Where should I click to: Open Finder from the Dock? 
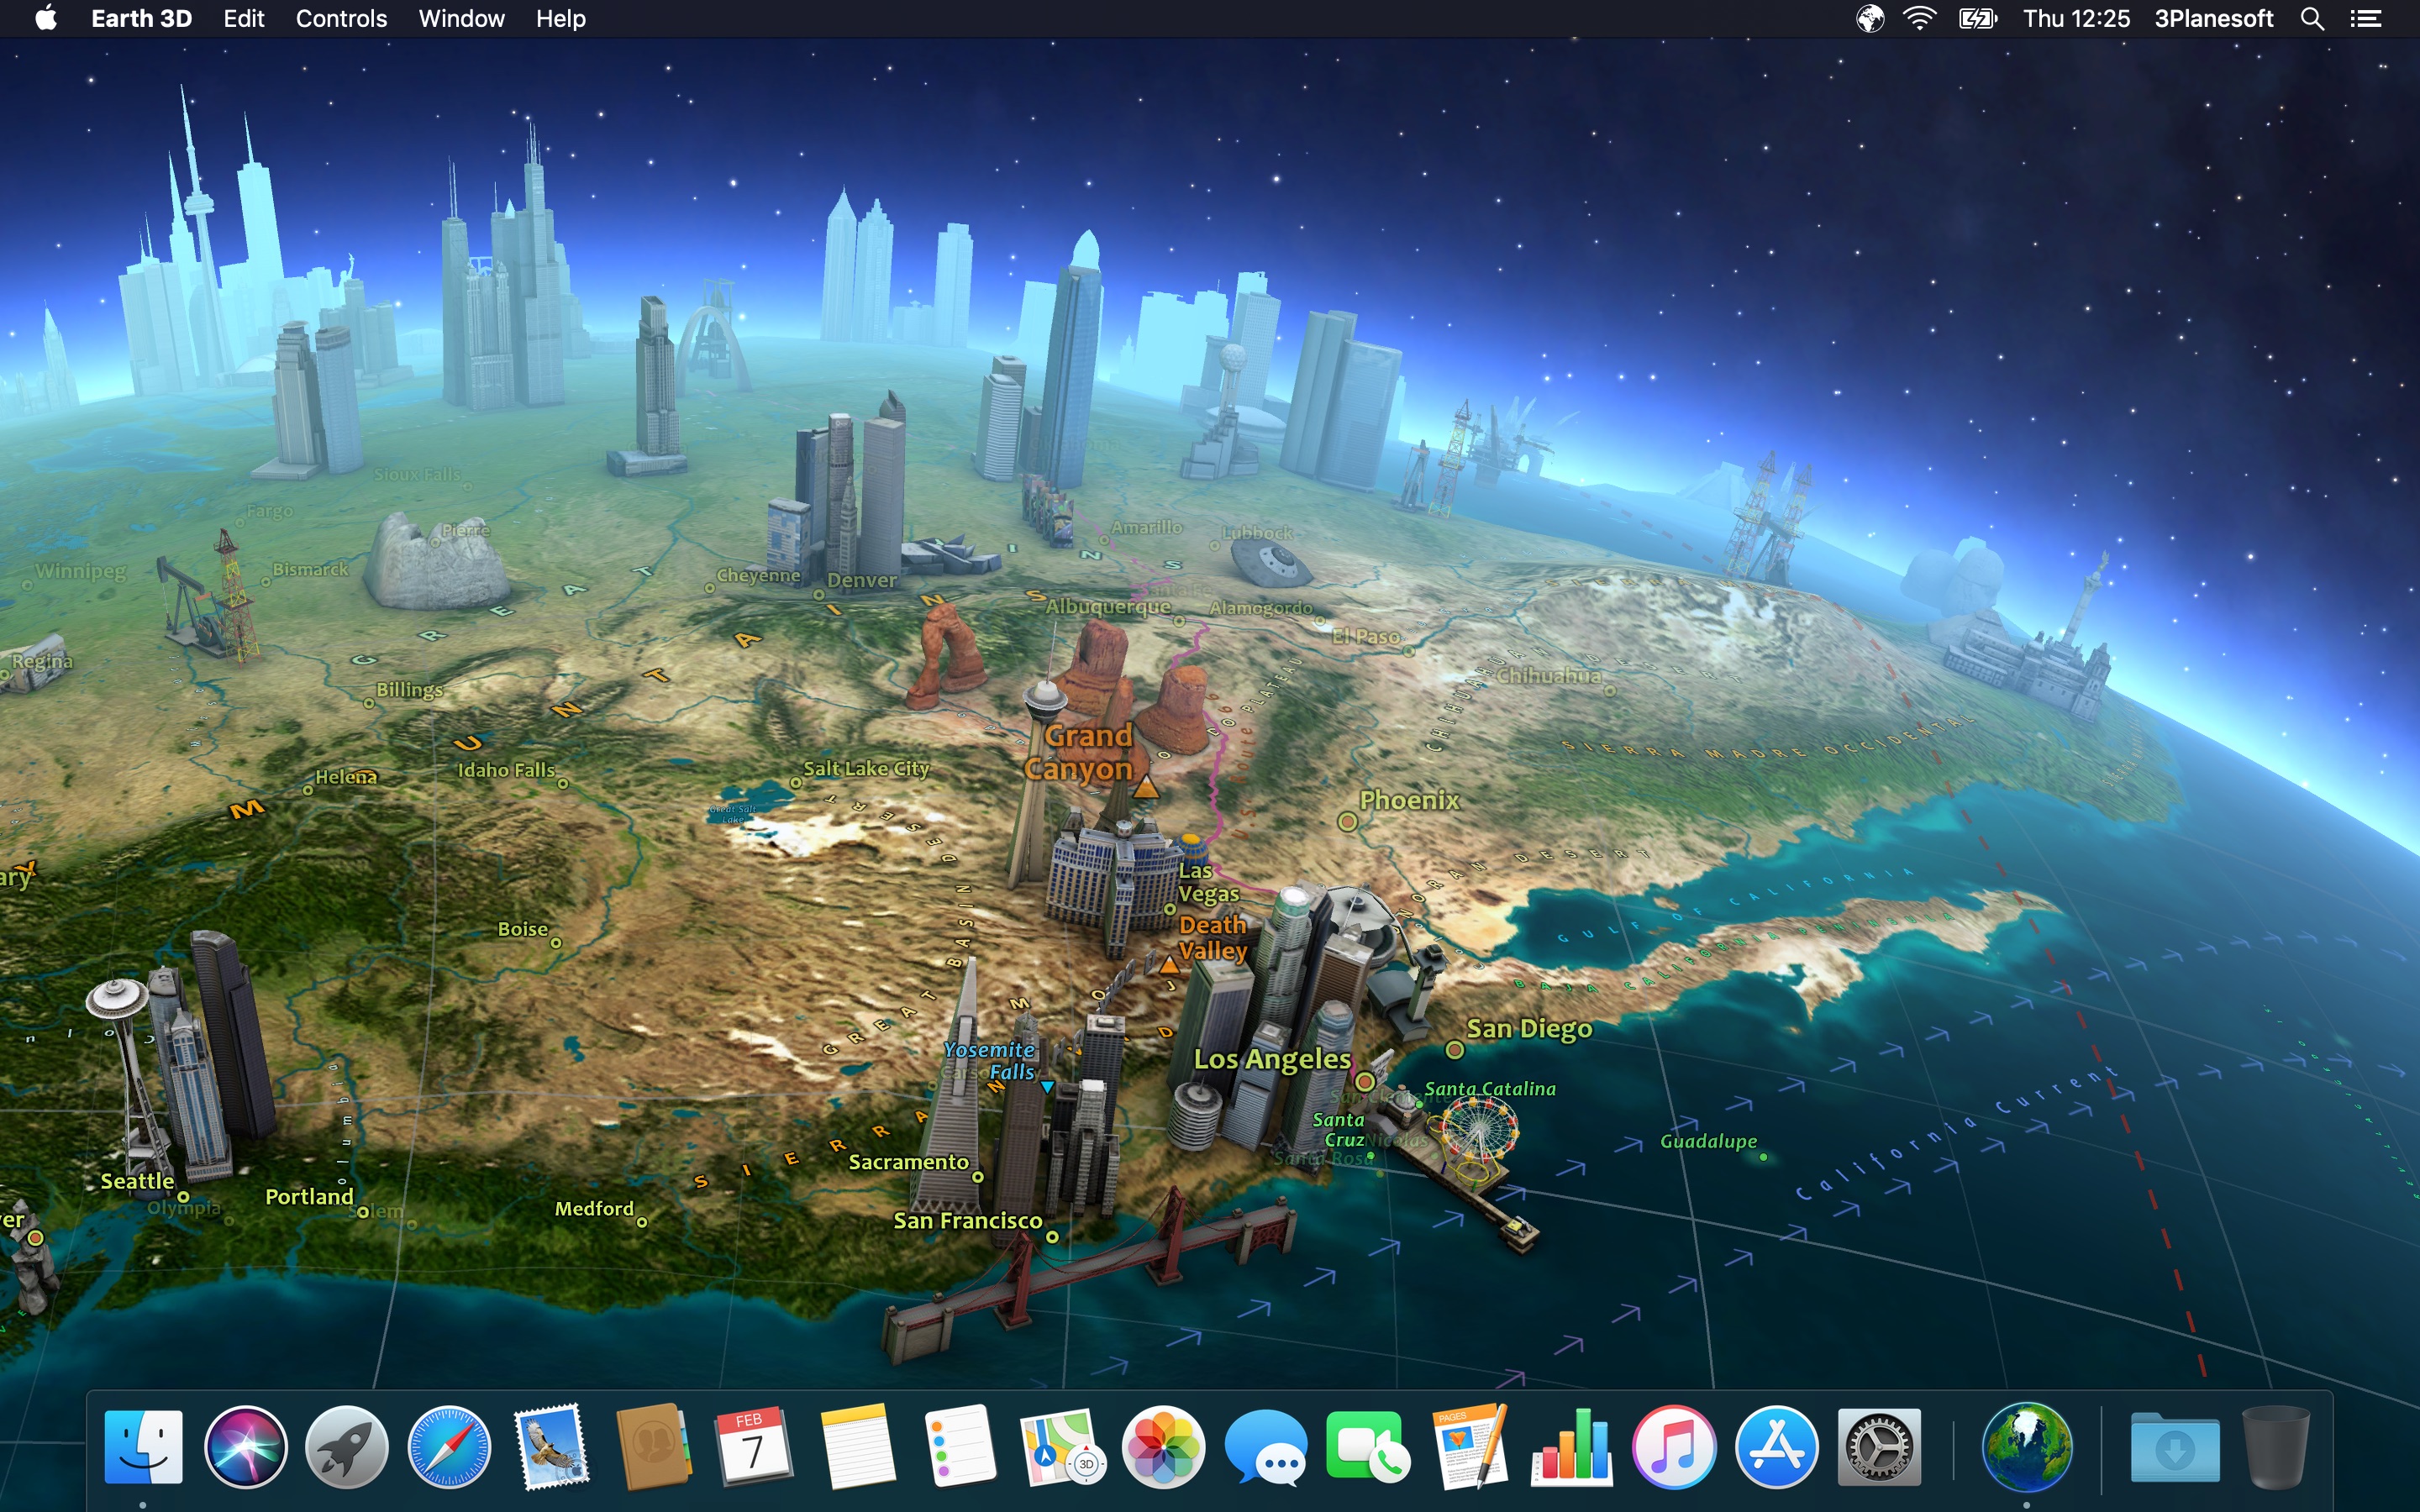[x=143, y=1446]
